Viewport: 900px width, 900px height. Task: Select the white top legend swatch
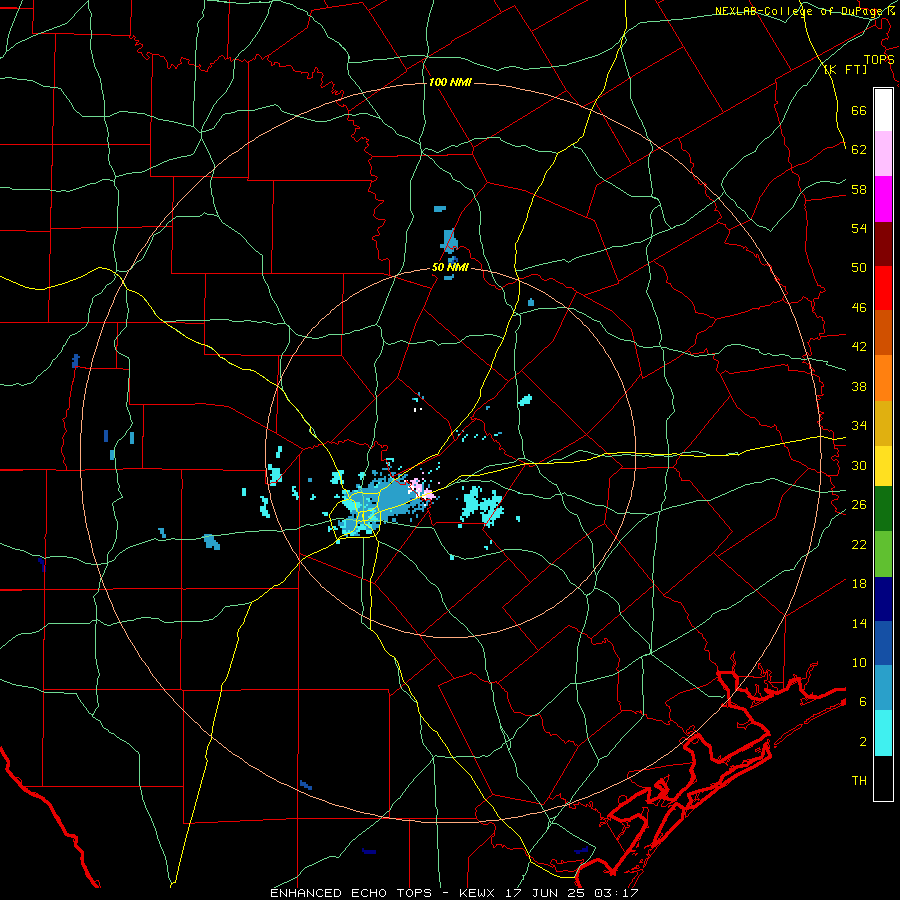tap(883, 110)
